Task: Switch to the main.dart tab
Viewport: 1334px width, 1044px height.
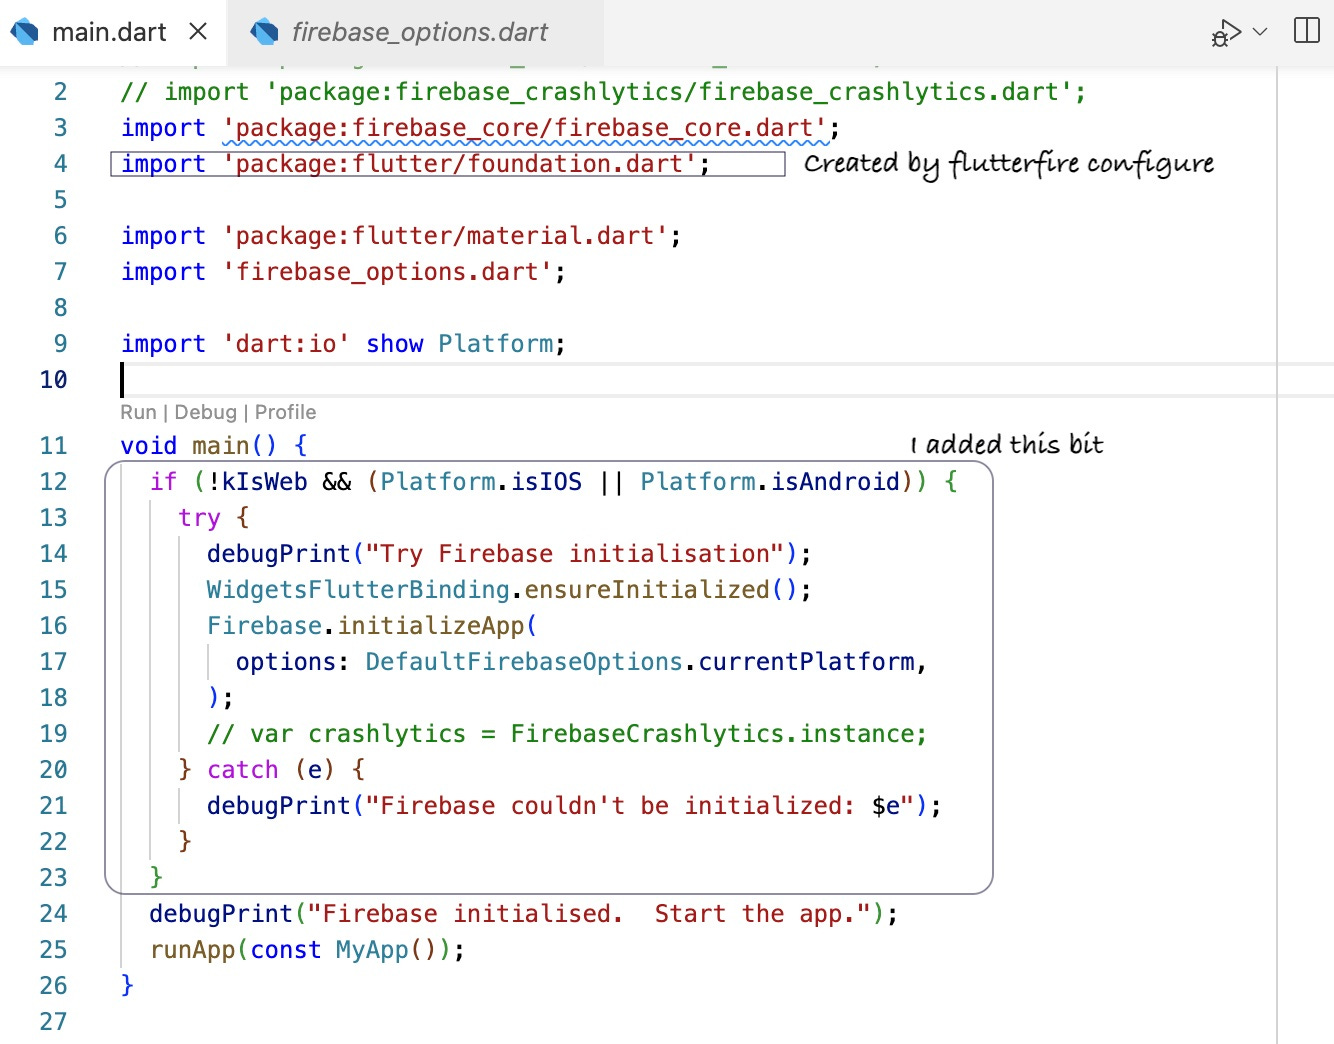Action: tap(109, 32)
